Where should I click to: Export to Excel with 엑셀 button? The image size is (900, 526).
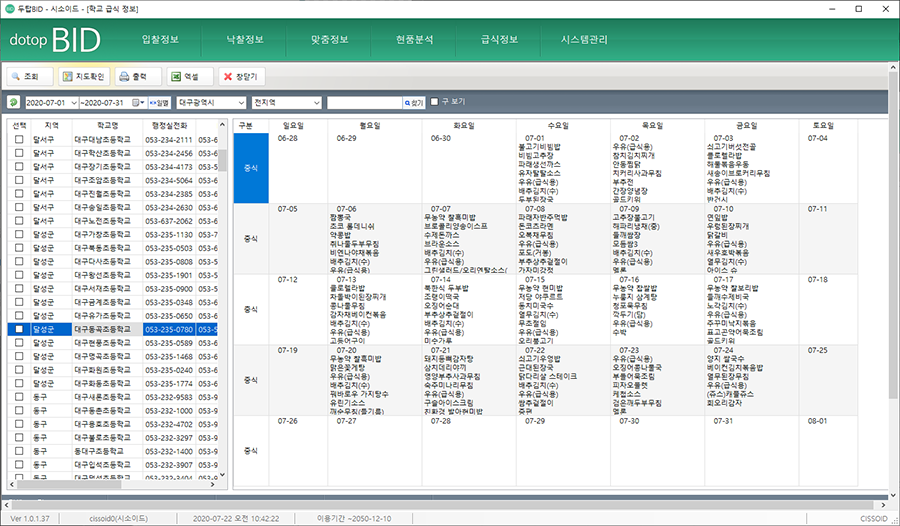(189, 76)
